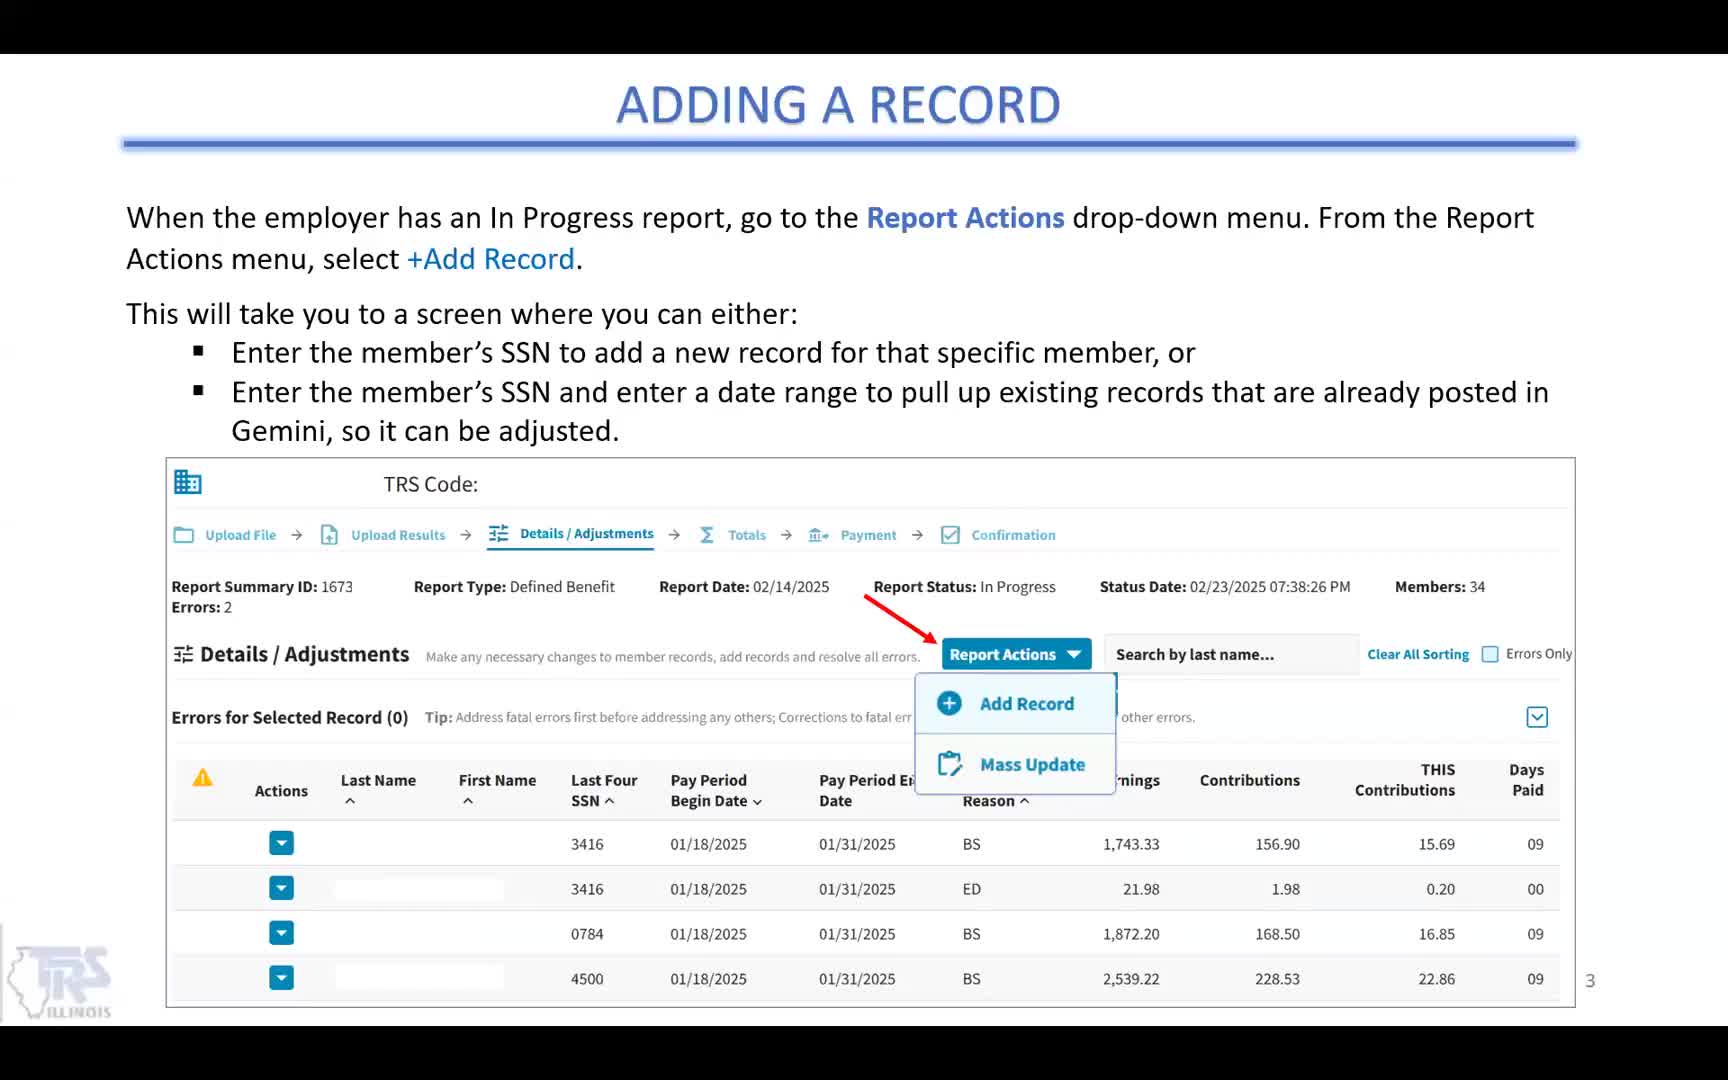
Task: Click the contributions cell 228.53
Action: (1277, 979)
